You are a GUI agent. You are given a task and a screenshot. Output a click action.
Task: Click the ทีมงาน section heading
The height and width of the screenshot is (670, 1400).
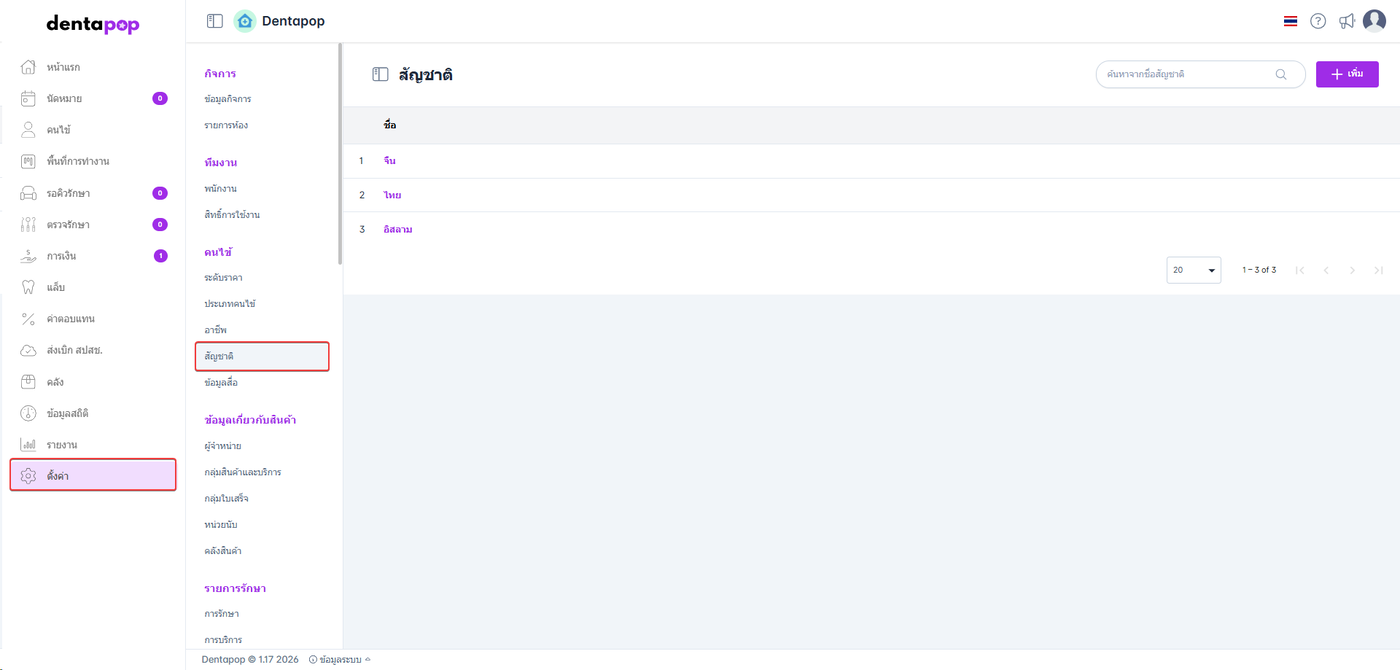tap(220, 162)
